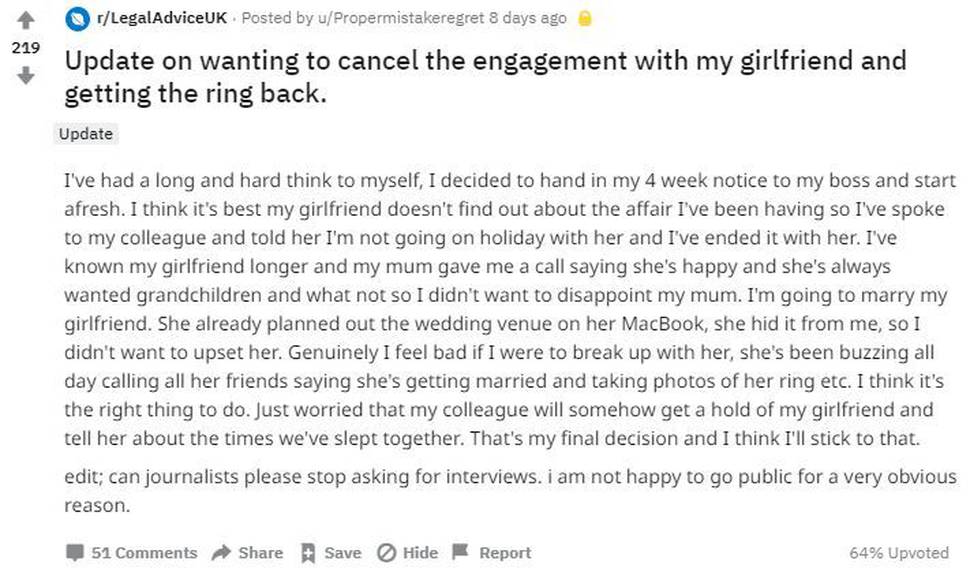Click the "64% Upvoted" text

(x=899, y=552)
